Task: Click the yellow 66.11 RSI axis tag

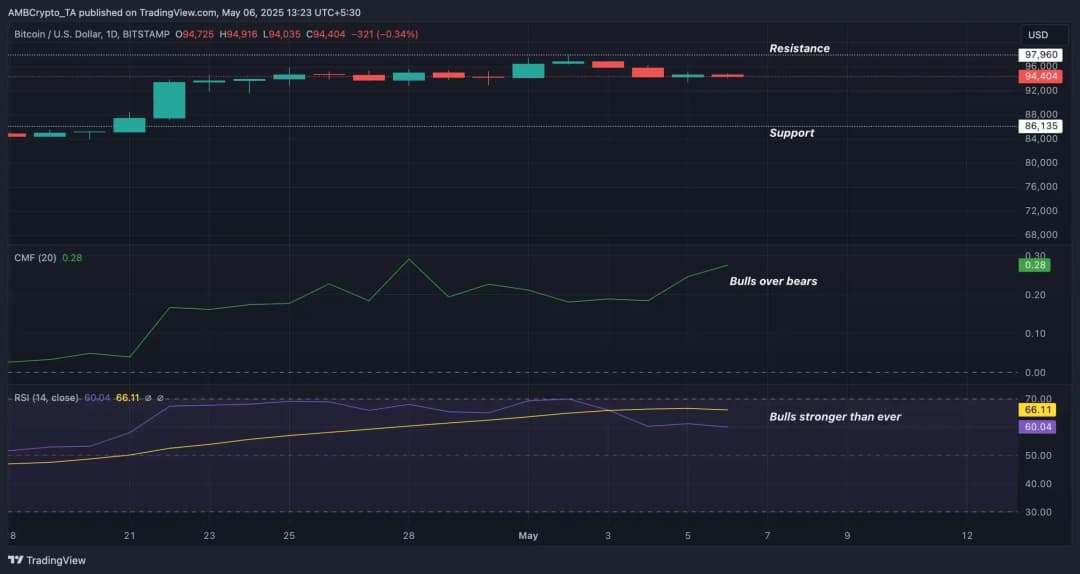Action: [x=1035, y=410]
